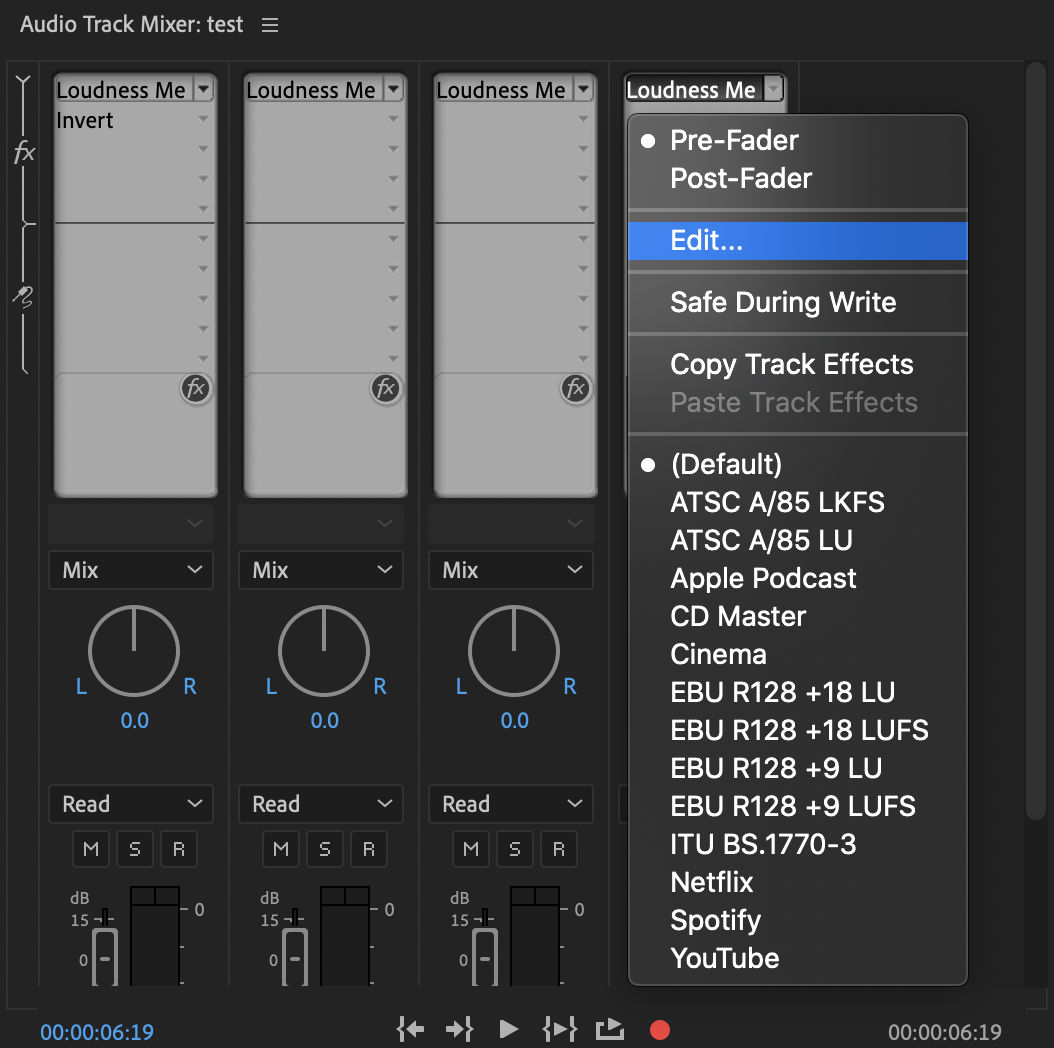Screen dimensions: 1054x1048
Task: Open the second track's Read automation dropdown
Action: click(x=321, y=804)
